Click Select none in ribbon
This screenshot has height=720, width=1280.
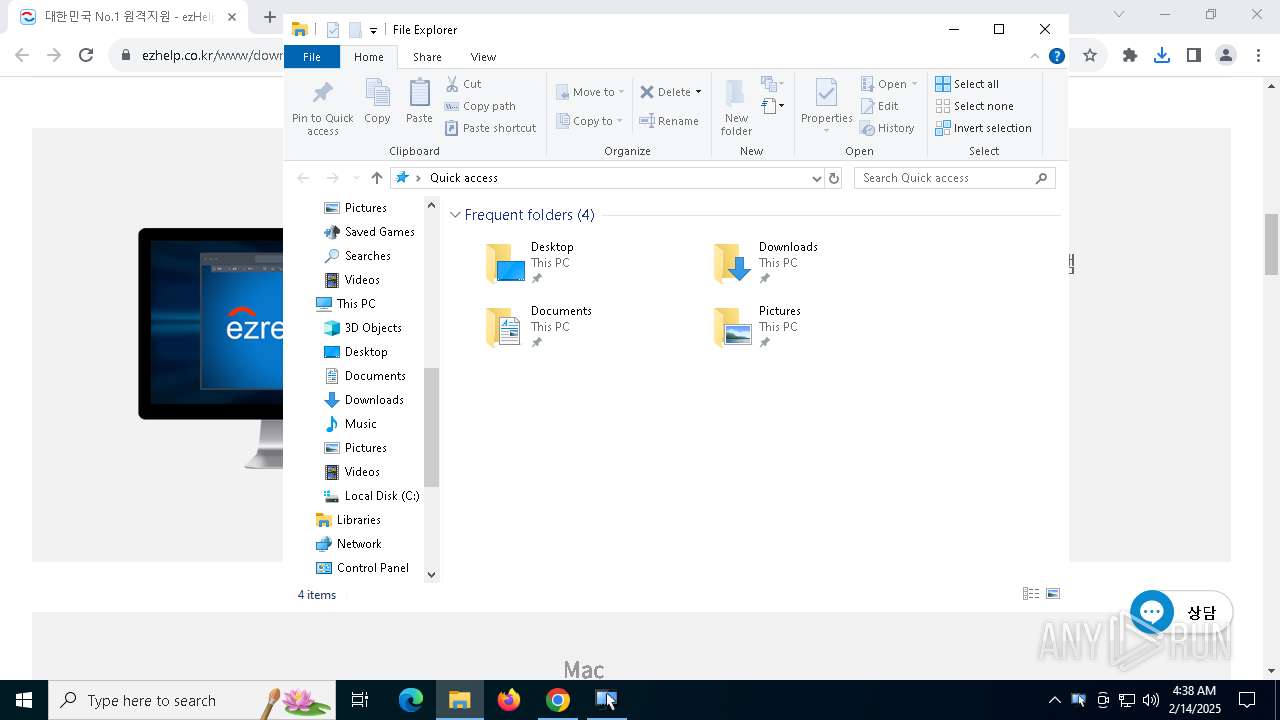[974, 106]
